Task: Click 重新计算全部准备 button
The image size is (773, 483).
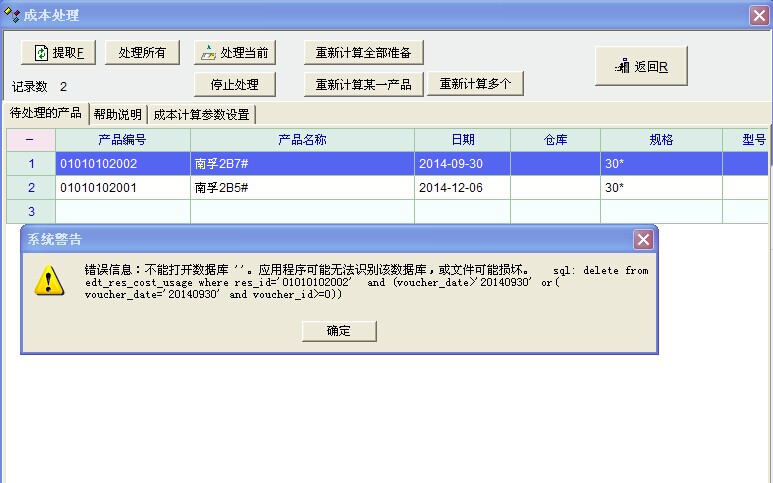Action: [363, 53]
